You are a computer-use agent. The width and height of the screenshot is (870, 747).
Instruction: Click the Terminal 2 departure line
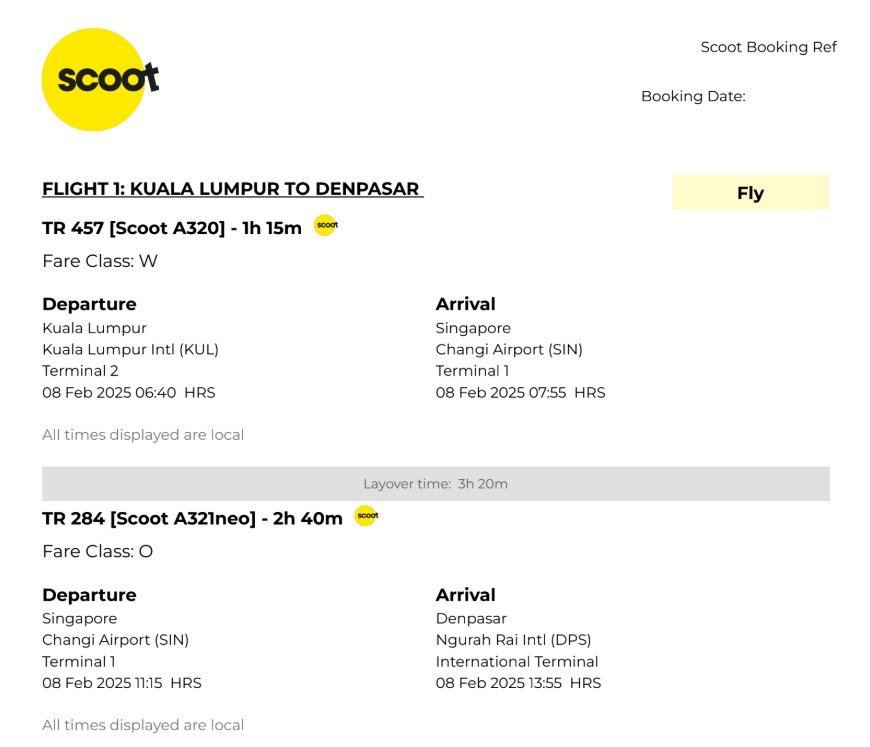80,371
